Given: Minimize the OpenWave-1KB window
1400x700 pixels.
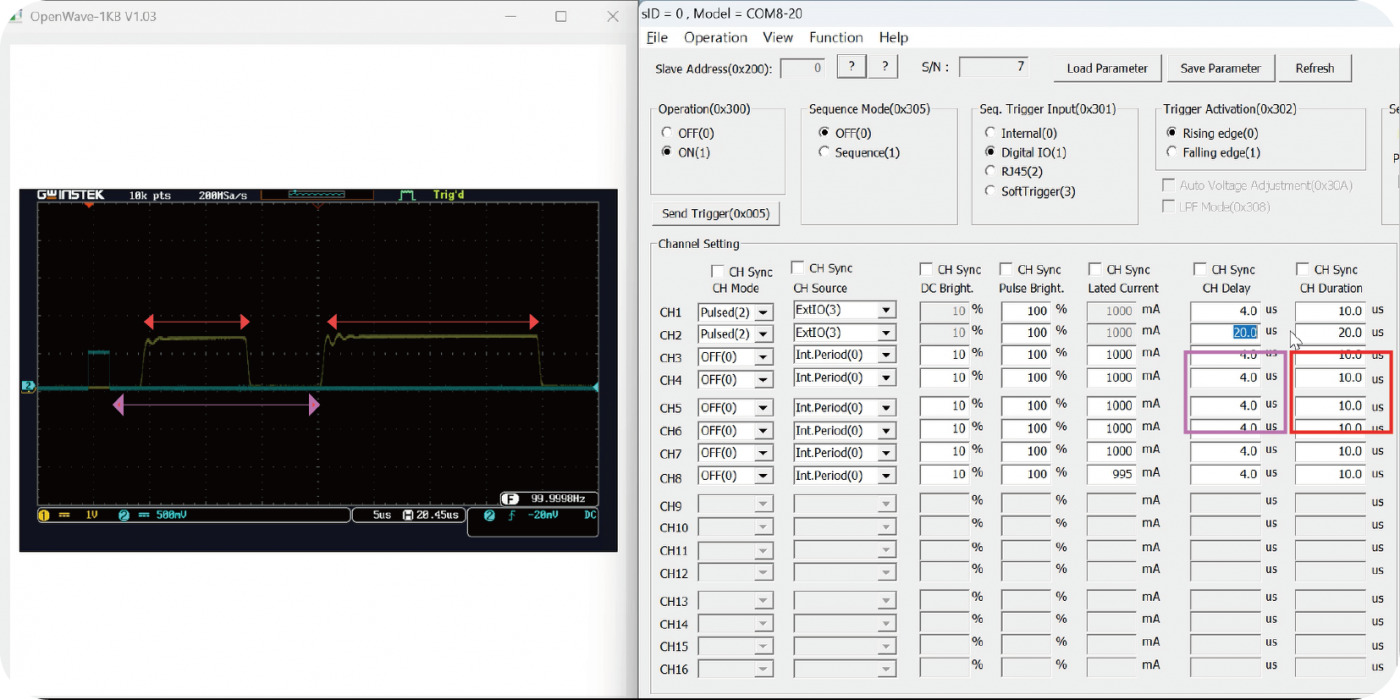Looking at the screenshot, I should coord(510,17).
